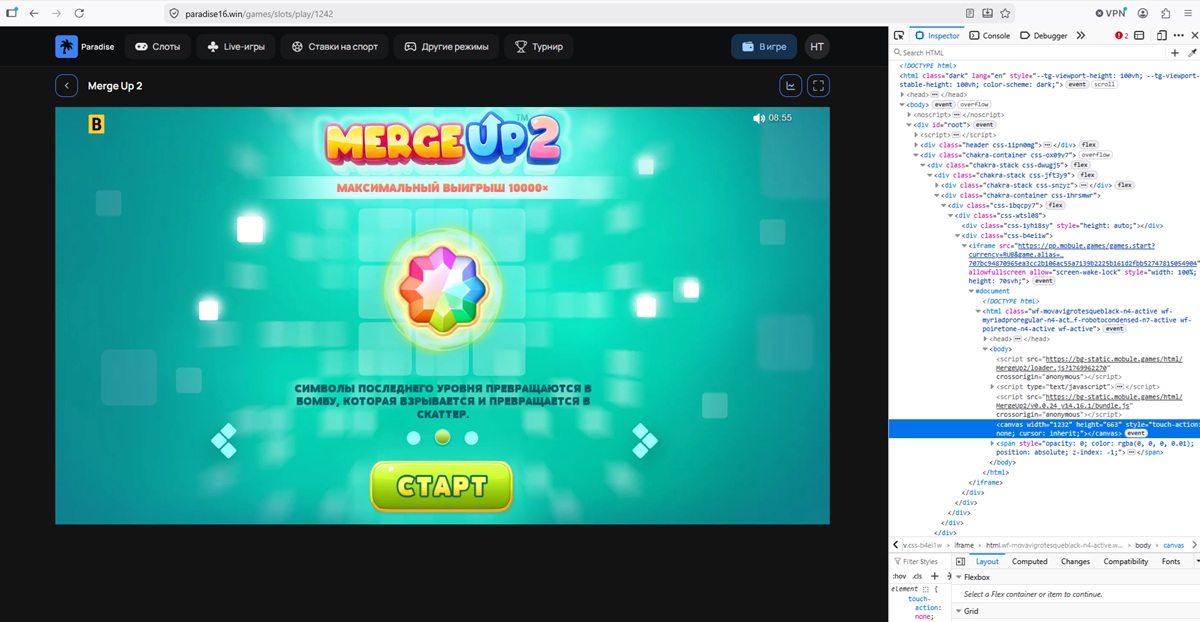The width and height of the screenshot is (1200, 622).
Task: Open Ставки на спорт section
Action: click(335, 46)
